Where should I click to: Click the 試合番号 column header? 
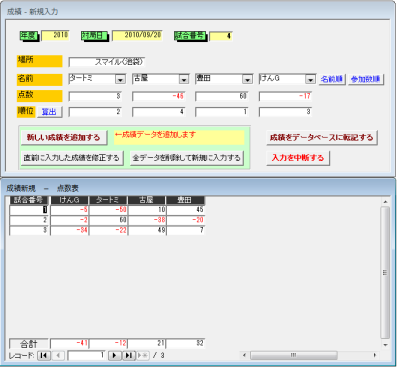[29, 200]
